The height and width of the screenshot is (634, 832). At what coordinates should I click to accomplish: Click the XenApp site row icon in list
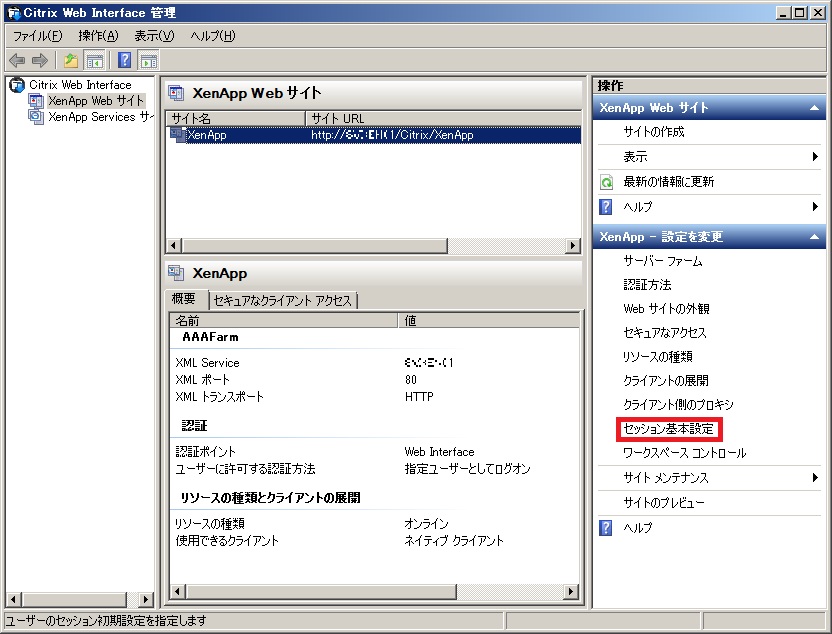tap(178, 135)
